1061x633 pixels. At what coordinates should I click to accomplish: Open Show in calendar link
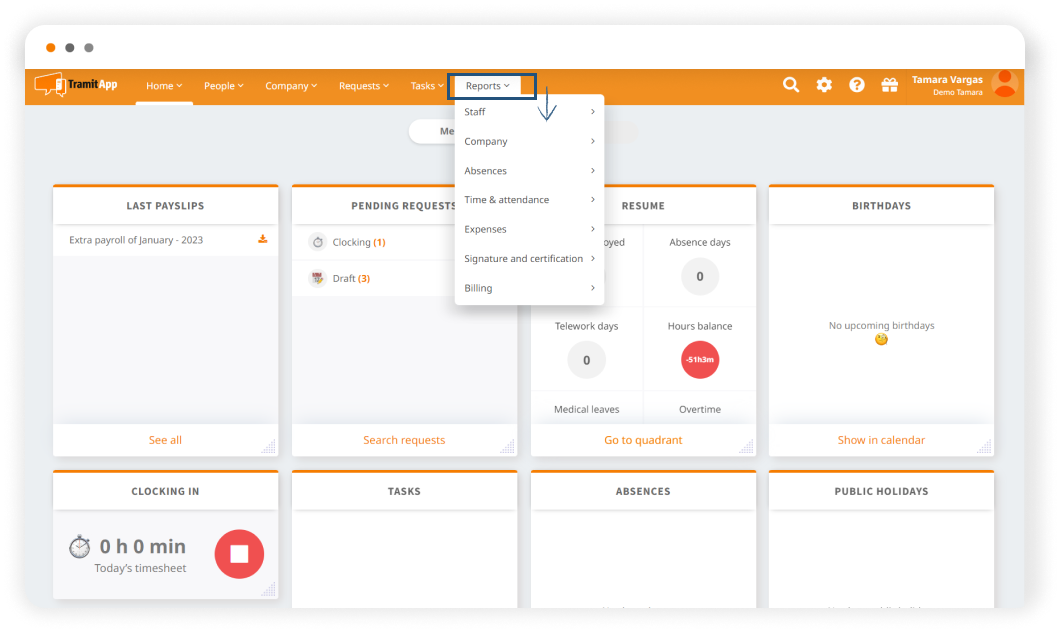pyautogui.click(x=881, y=440)
